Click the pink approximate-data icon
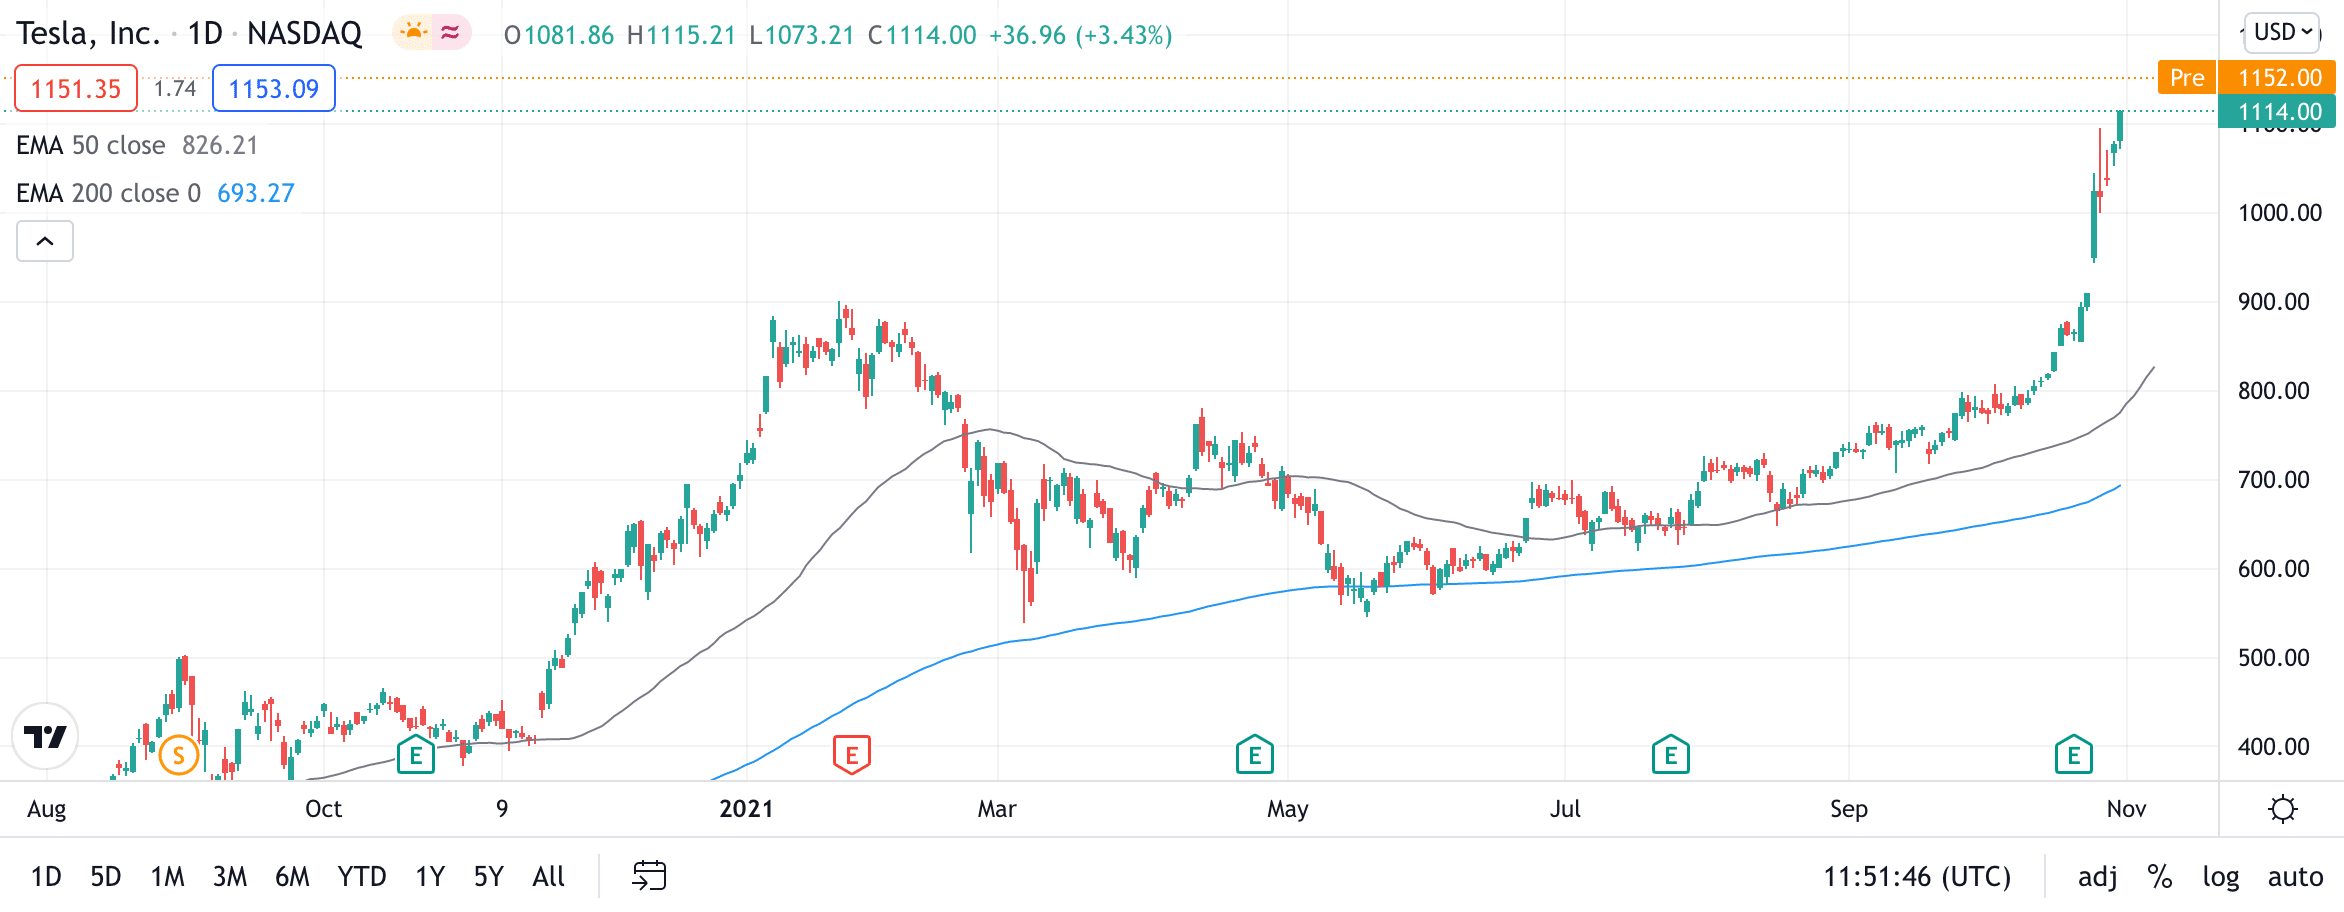The width and height of the screenshot is (2344, 912). coord(451,33)
